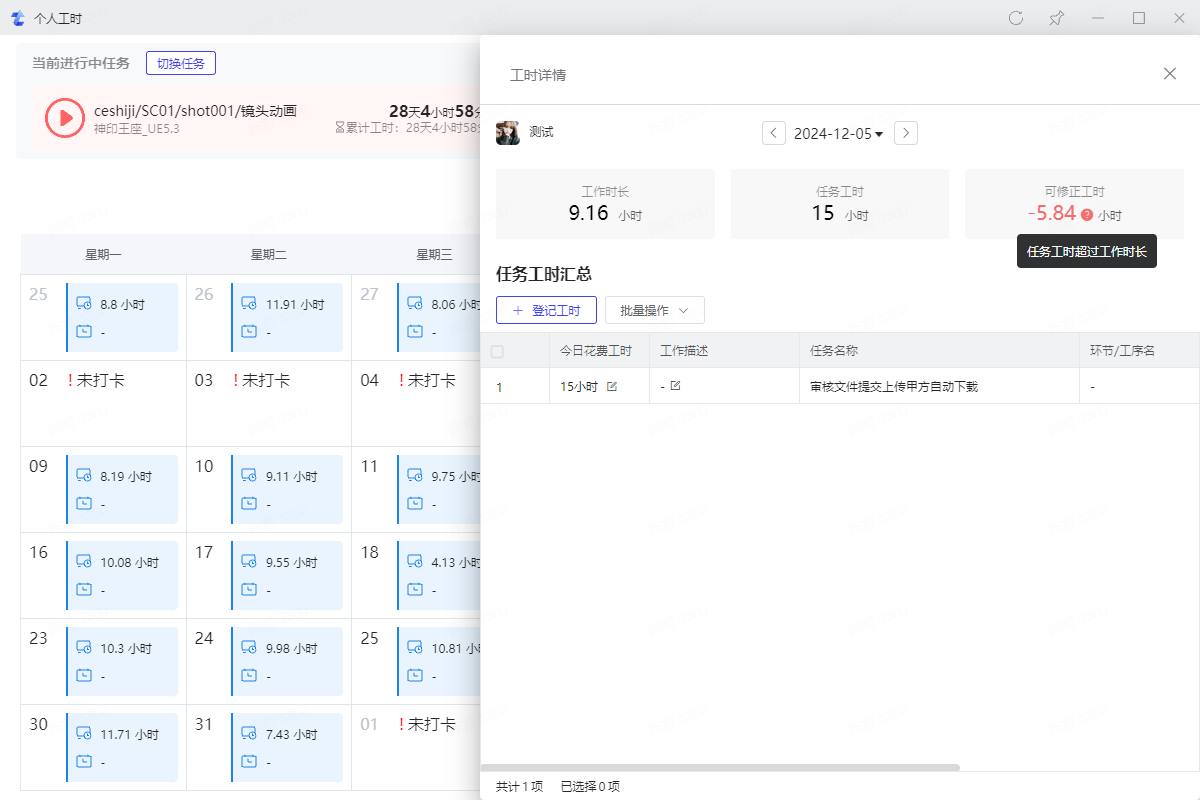Pin the window using the pin icon
This screenshot has width=1200, height=800.
click(1056, 18)
